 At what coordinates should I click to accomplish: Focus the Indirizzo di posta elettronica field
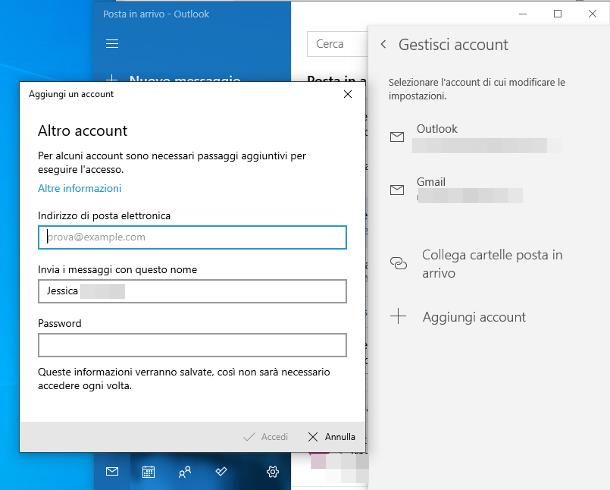(192, 237)
